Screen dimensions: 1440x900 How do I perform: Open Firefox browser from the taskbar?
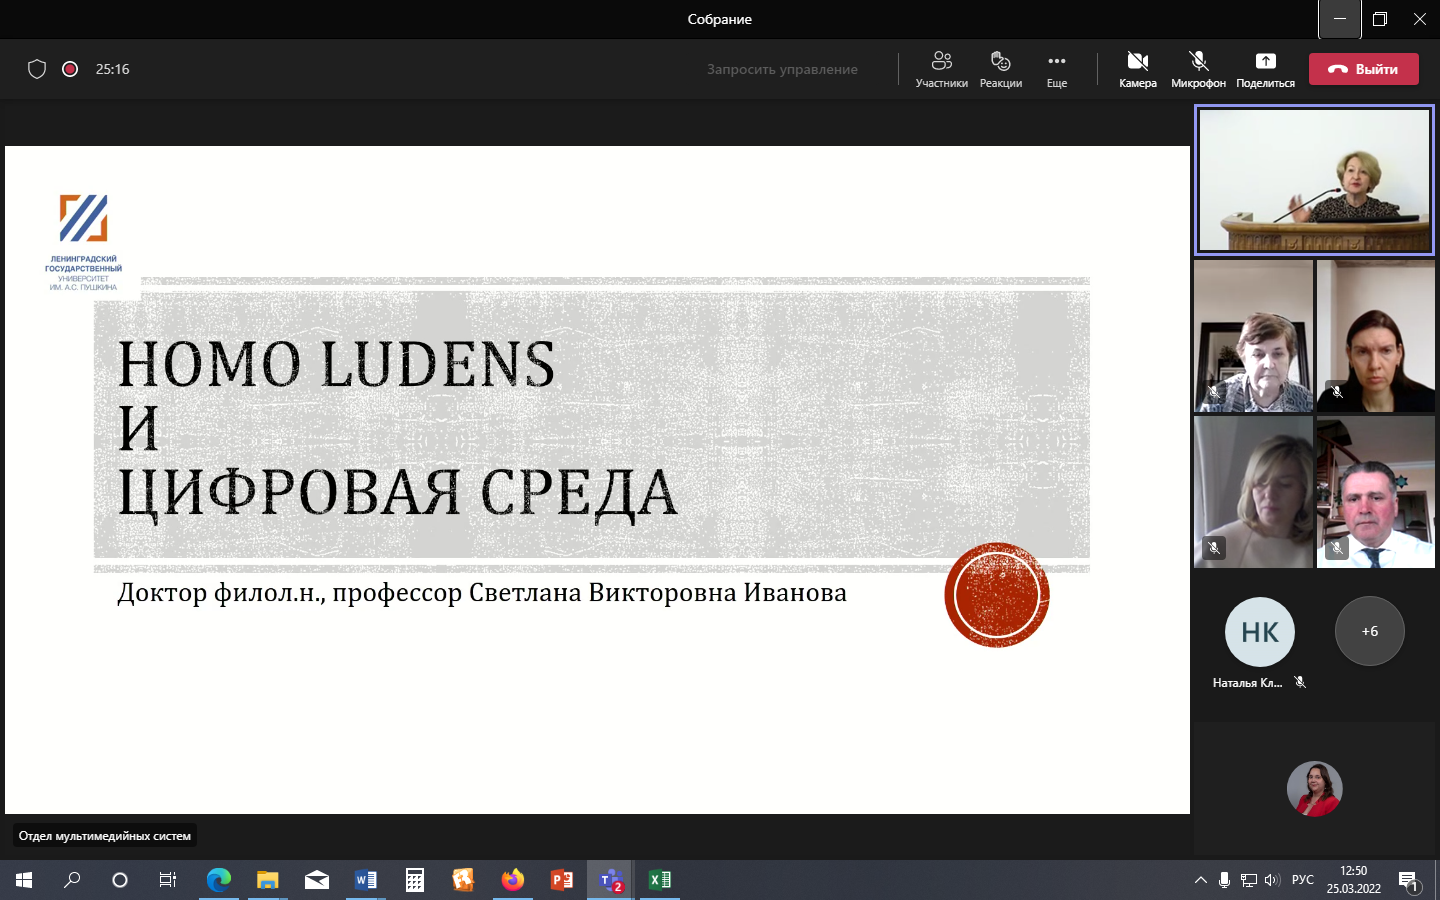[513, 880]
